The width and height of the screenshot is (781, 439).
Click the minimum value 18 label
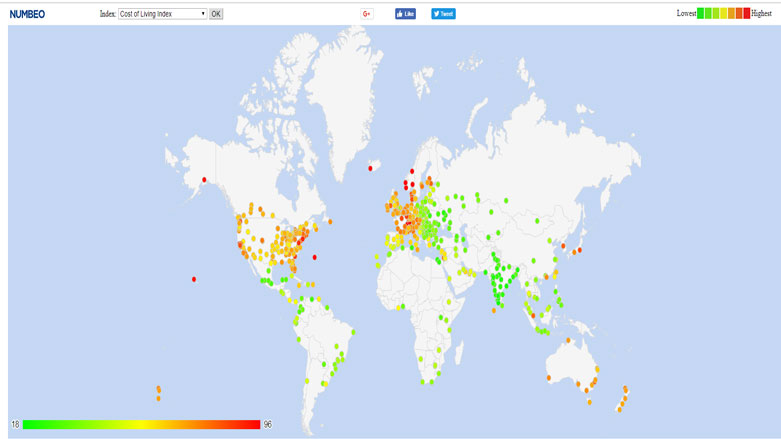(15, 425)
